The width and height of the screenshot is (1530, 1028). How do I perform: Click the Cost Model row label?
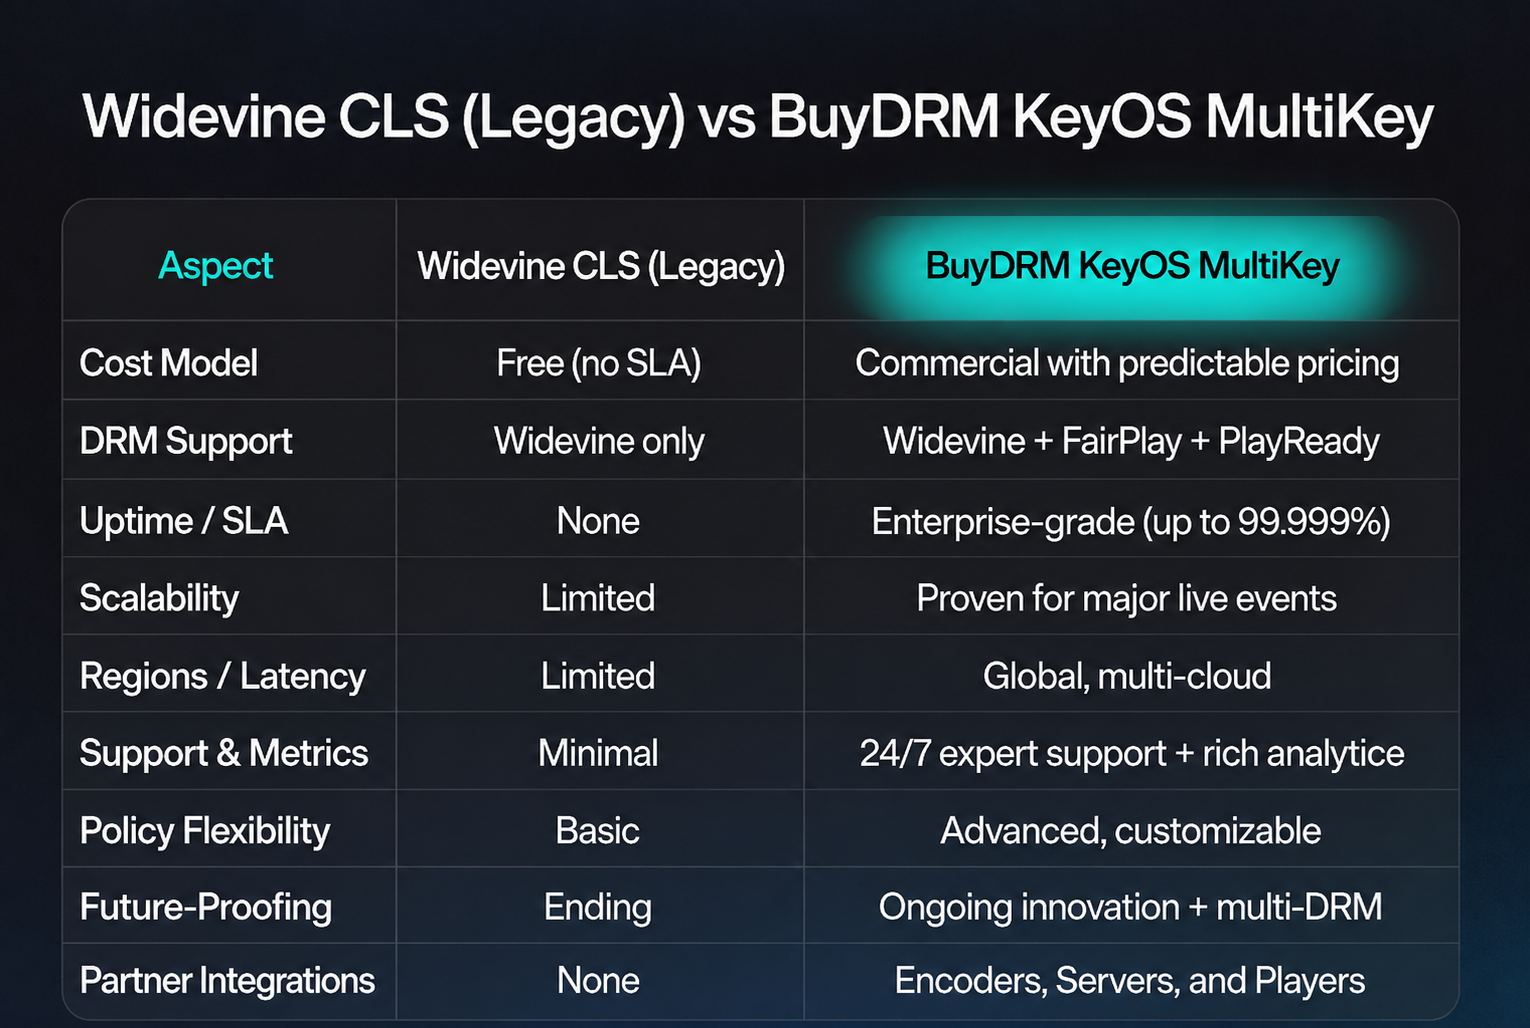click(169, 363)
